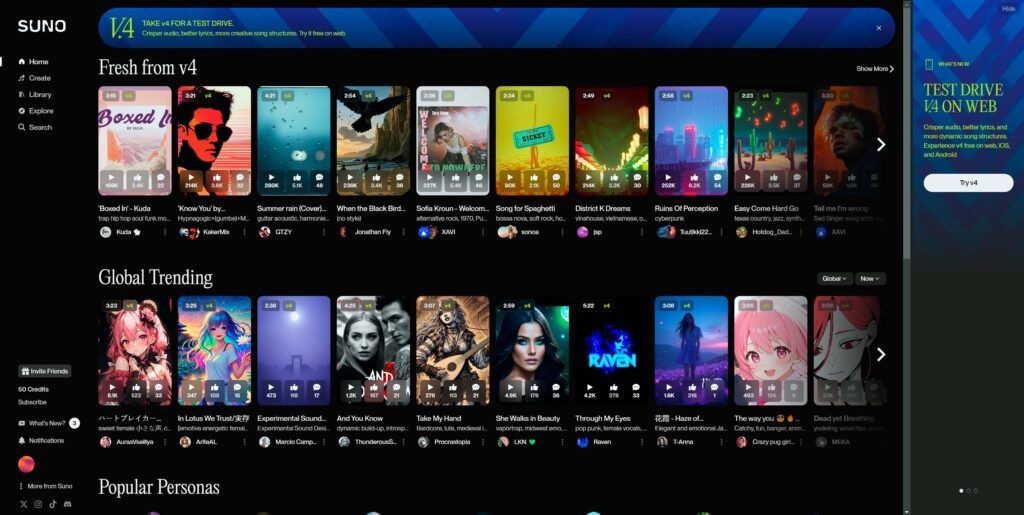Open What's New in sidebar
This screenshot has width=1024, height=515.
[48, 423]
